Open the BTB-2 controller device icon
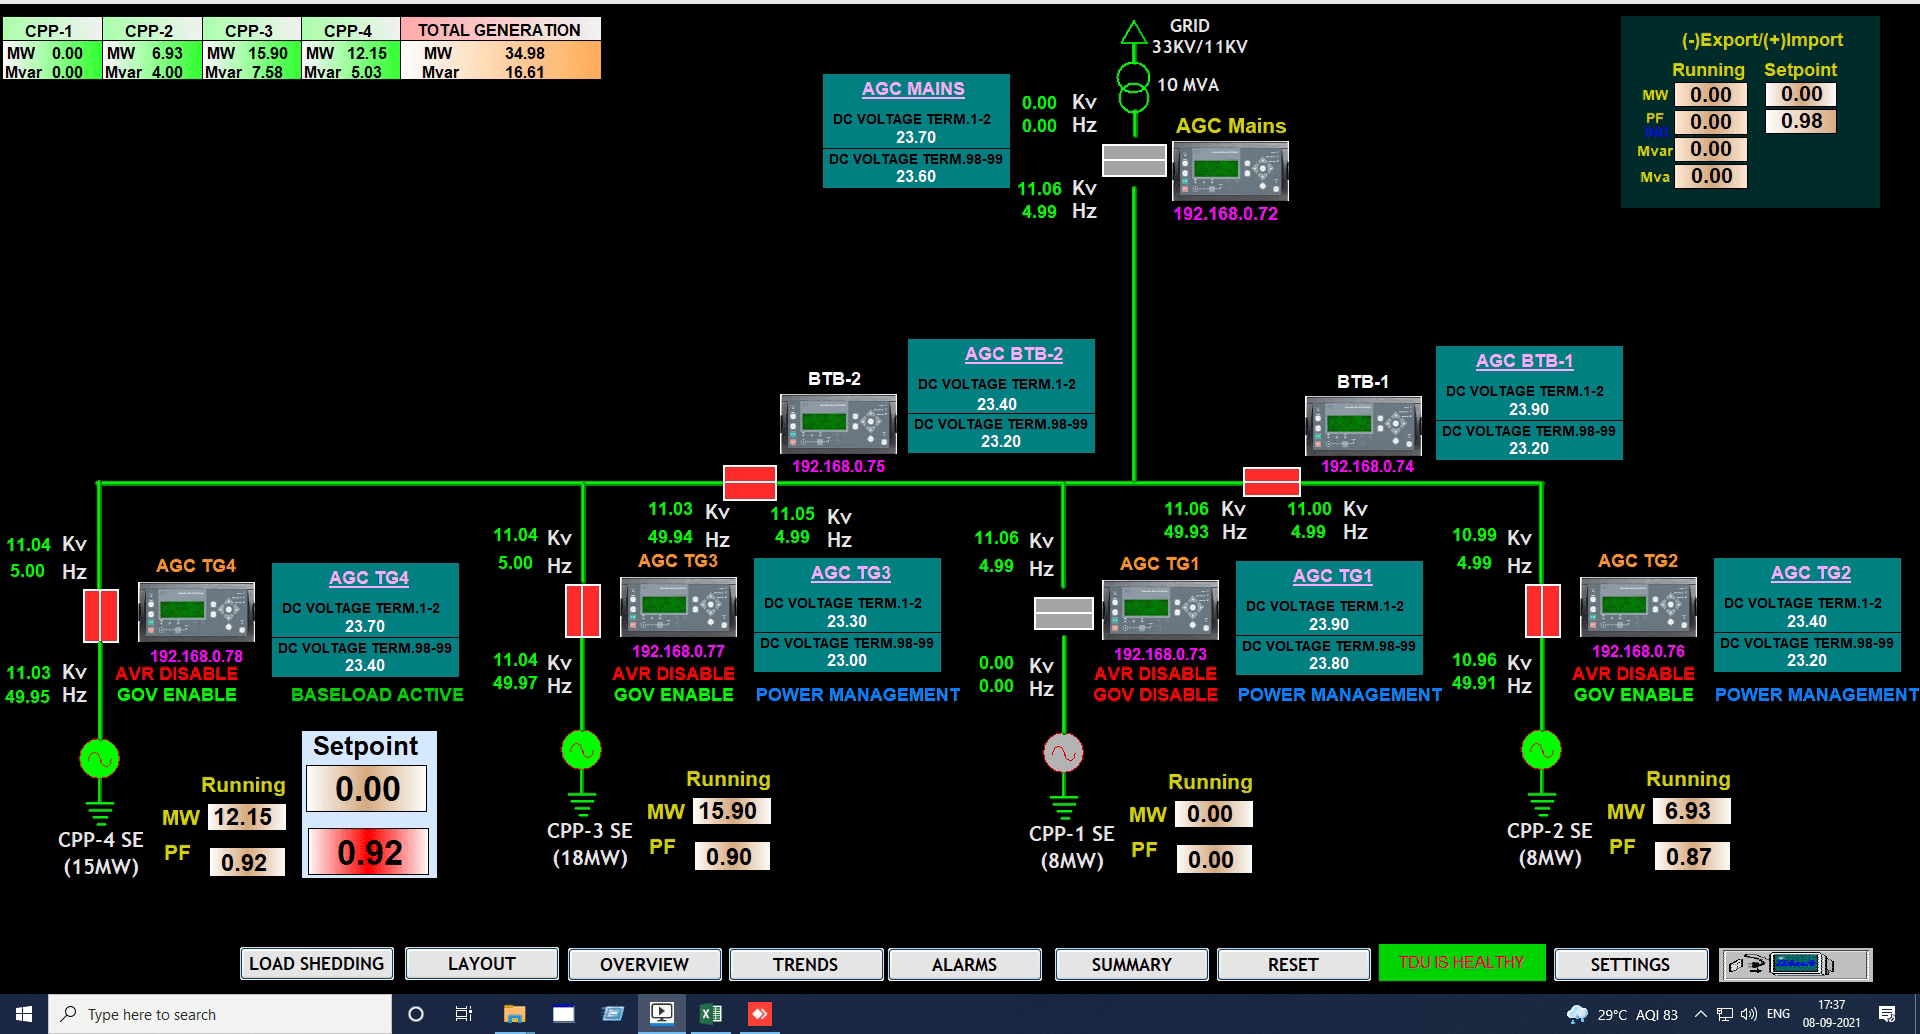The height and width of the screenshot is (1034, 1920). (838, 424)
